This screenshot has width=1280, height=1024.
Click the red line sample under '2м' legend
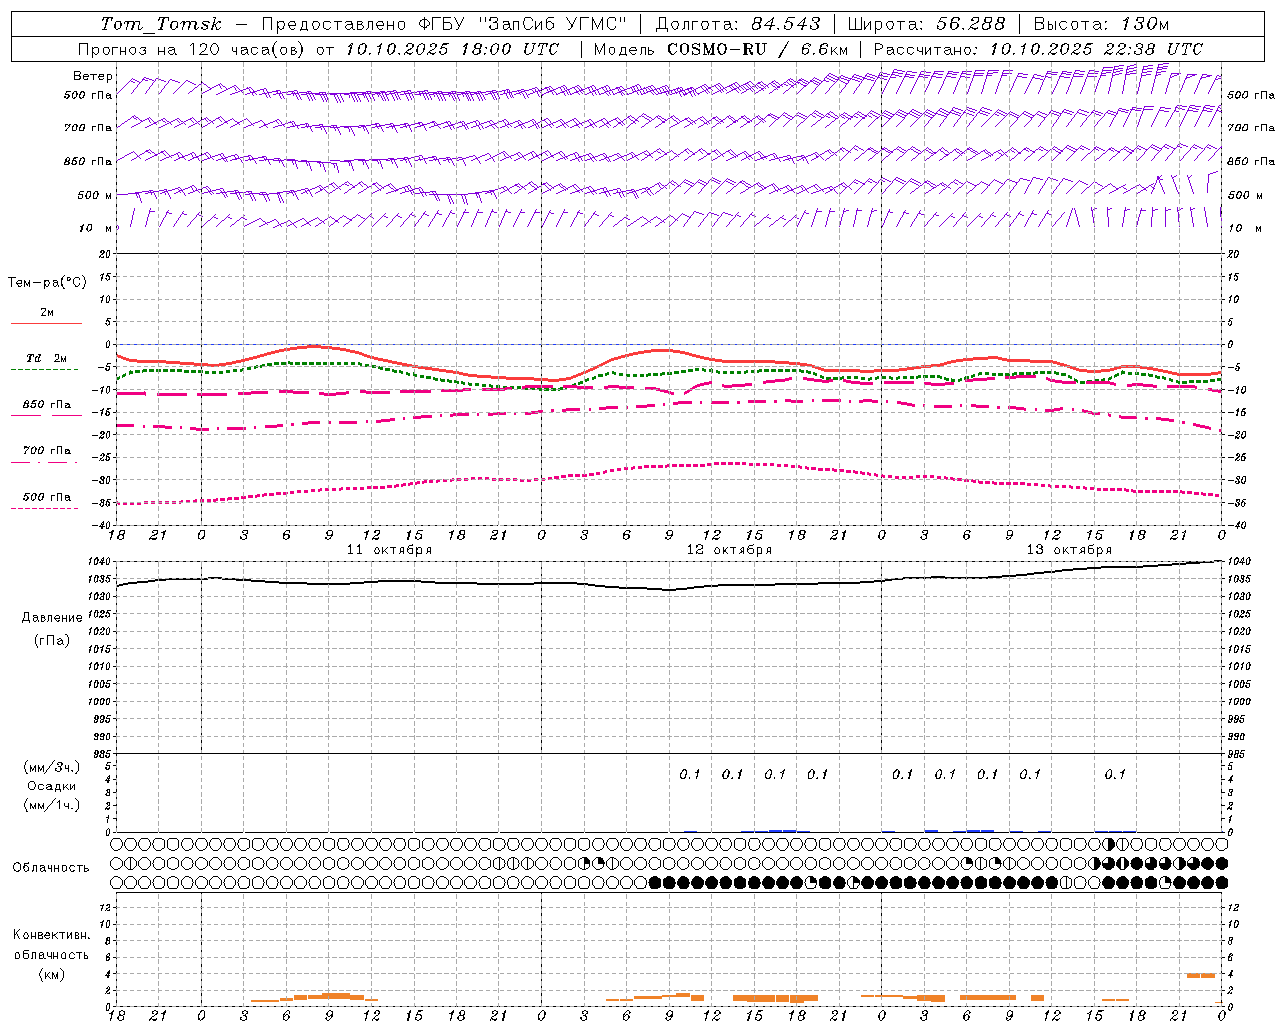tap(46, 323)
